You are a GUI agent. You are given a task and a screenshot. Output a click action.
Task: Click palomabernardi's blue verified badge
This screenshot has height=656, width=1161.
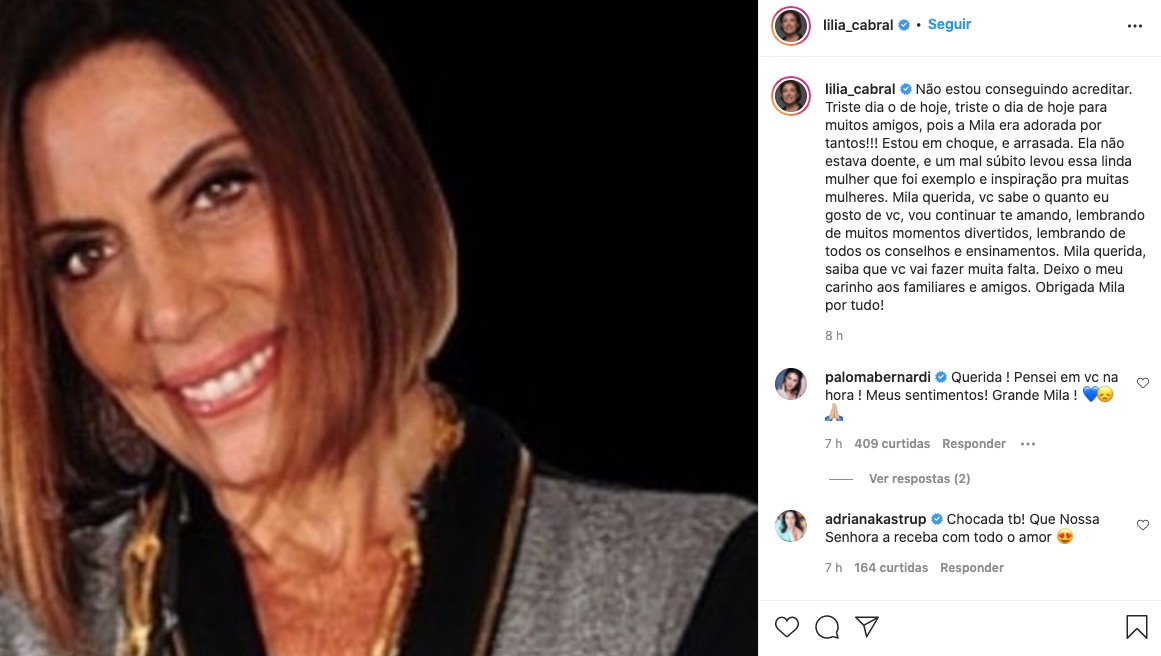(938, 377)
